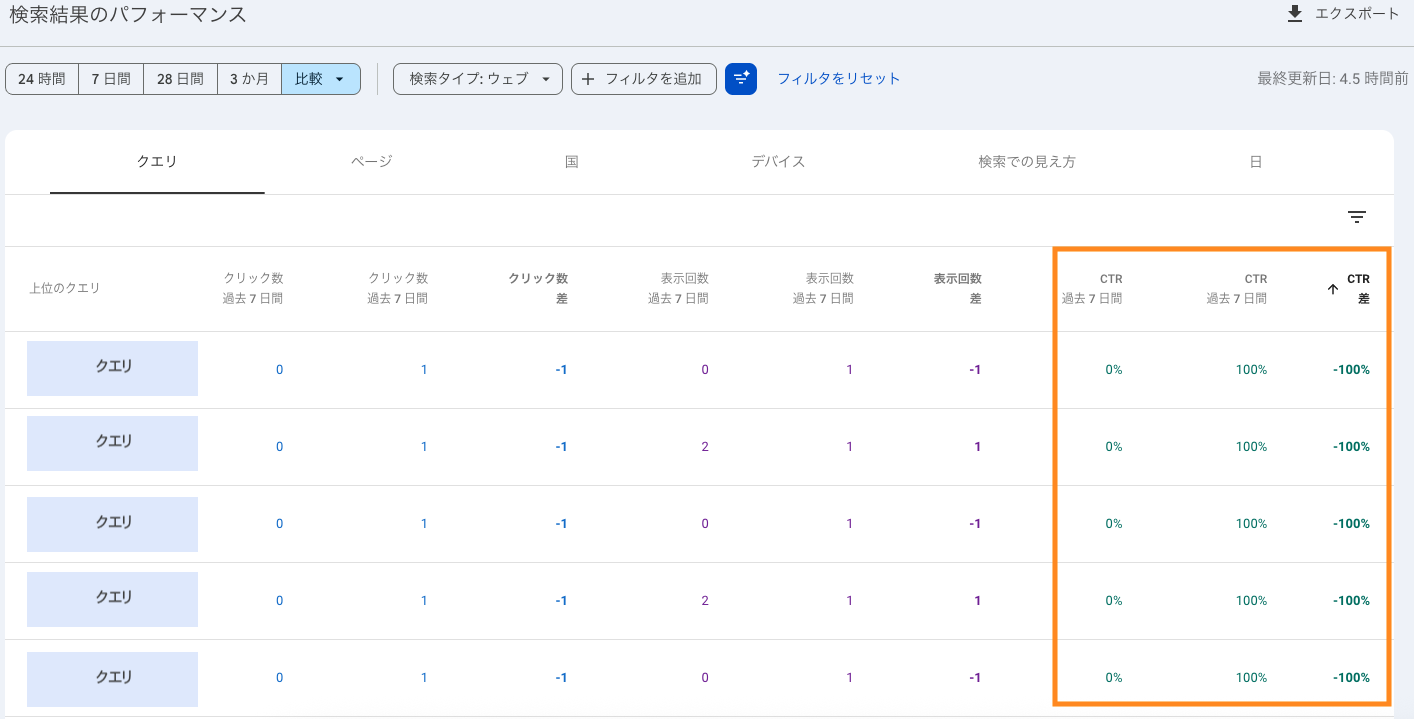This screenshot has height=719, width=1414.
Task: Select the 28 日間 date range
Action: point(180,79)
